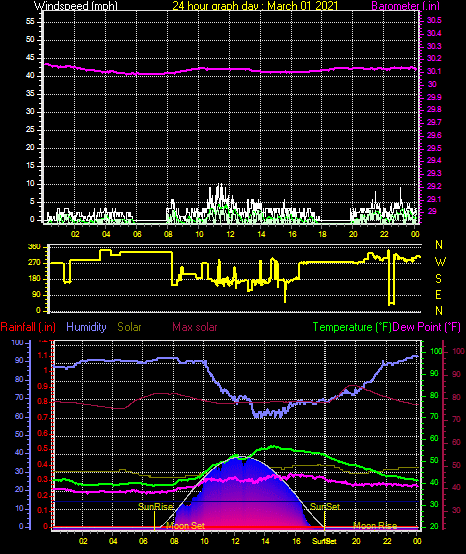Click the SunSet marker label above the axis
Image resolution: width=466 pixels, height=554 pixels.
(325, 507)
